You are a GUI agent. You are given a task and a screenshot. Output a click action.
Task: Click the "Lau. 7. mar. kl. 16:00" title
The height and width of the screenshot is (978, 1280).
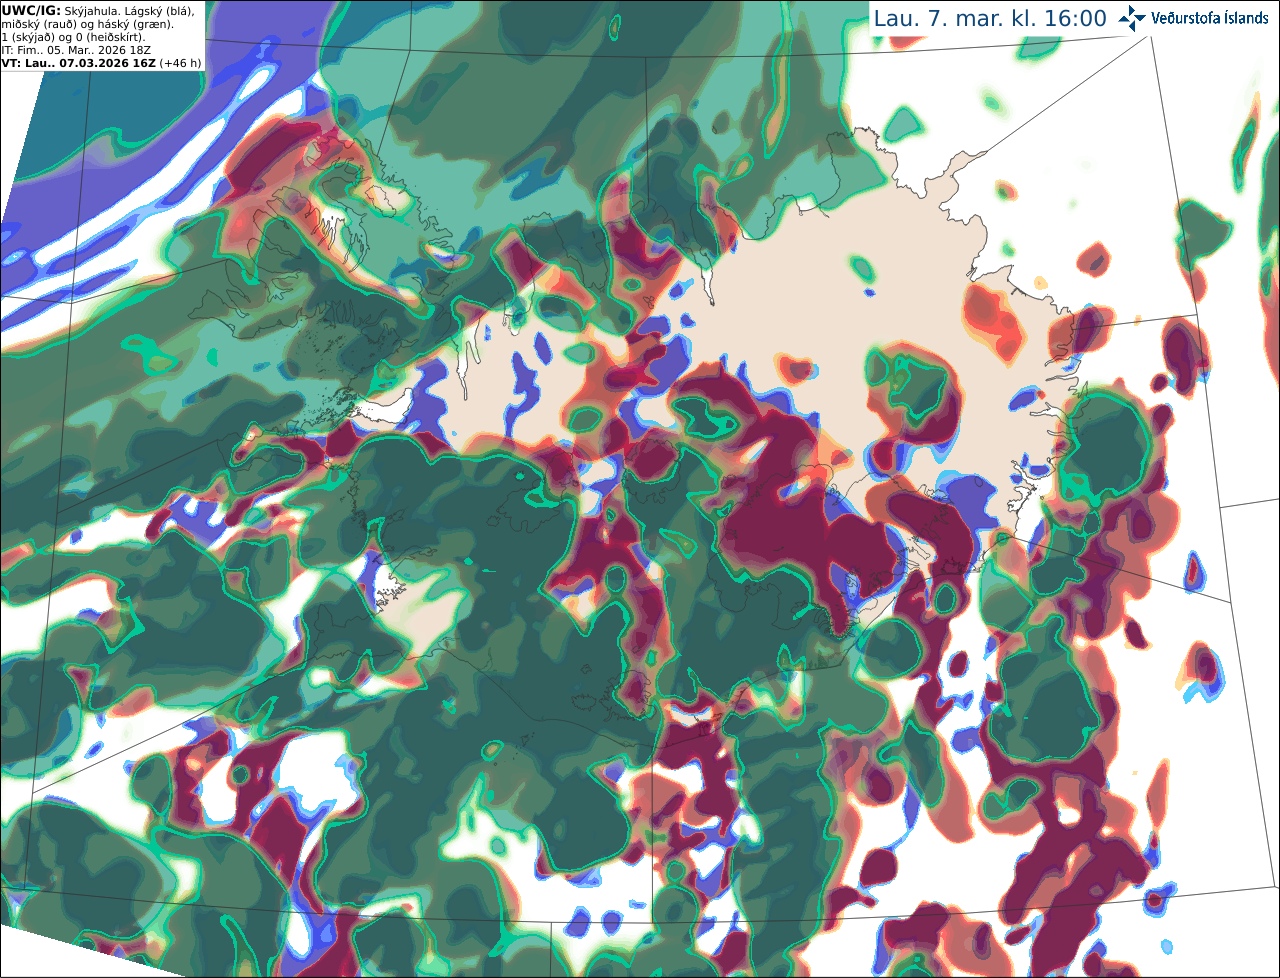990,18
